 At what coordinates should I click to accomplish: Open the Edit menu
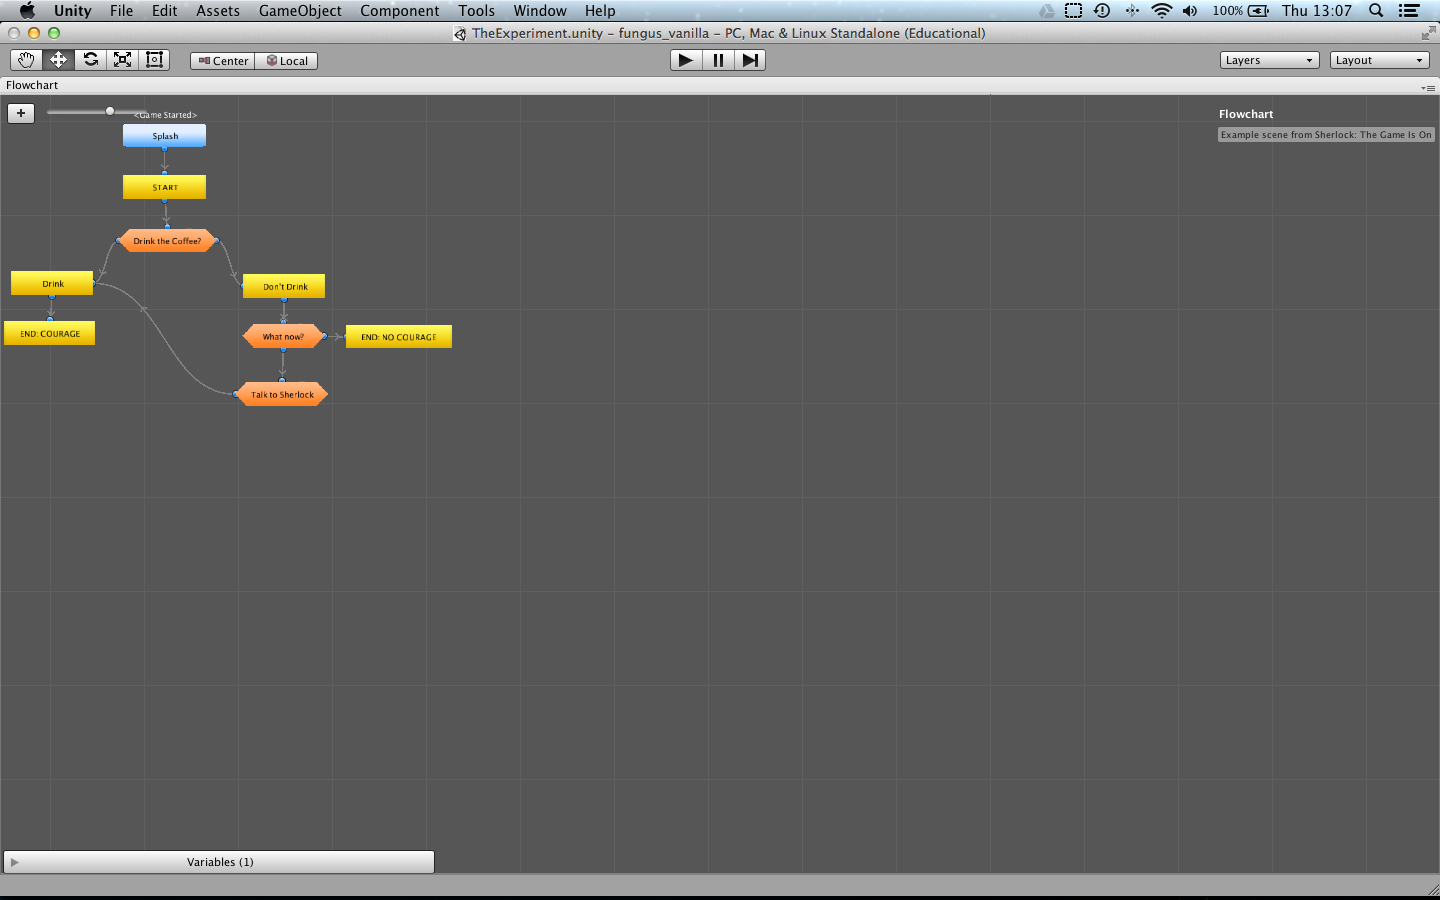[165, 11]
